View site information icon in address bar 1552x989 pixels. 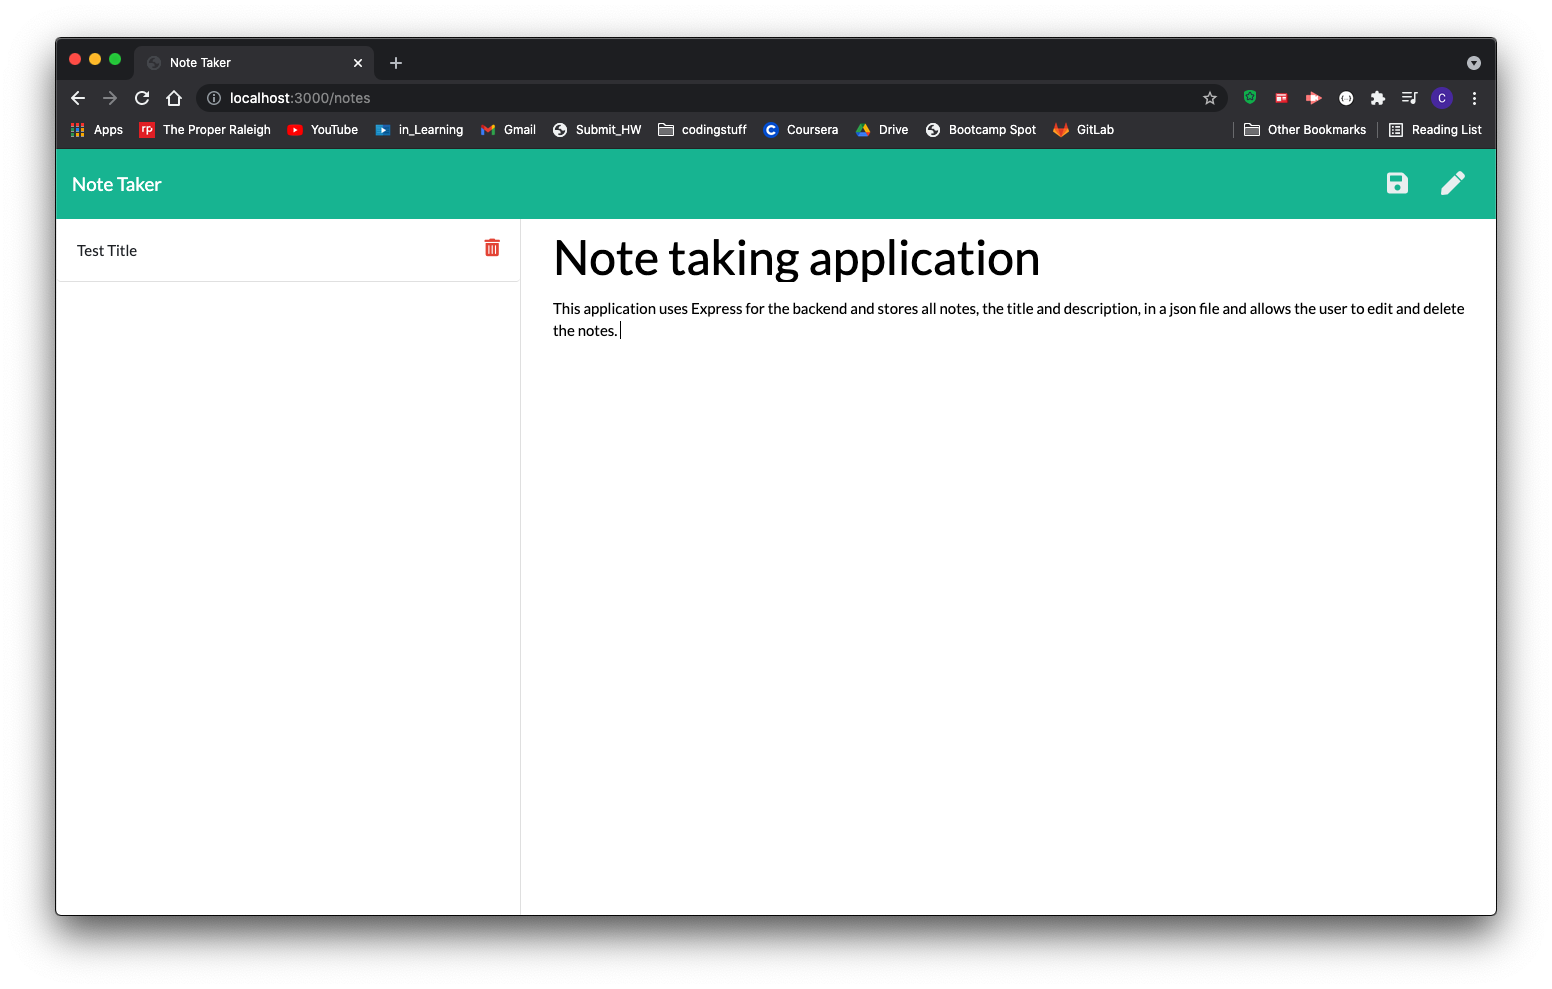point(214,98)
